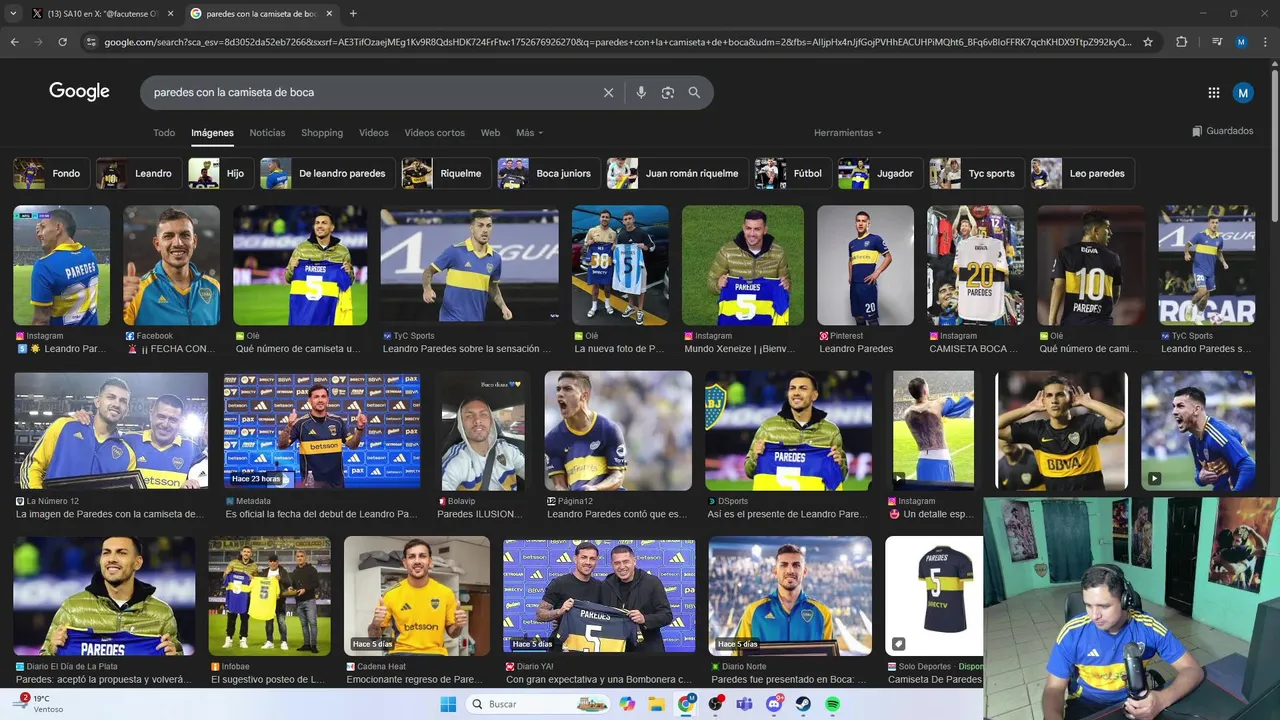Filter by Leo paredes chip
Viewport: 1280px width, 720px height.
pos(1083,173)
